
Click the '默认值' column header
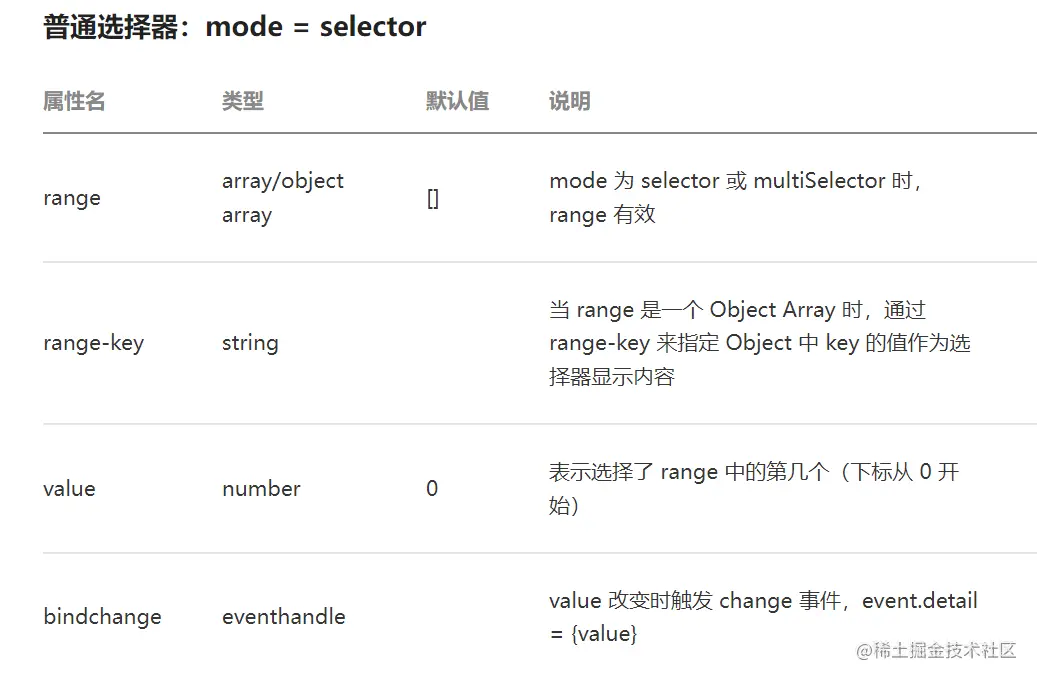pos(457,101)
